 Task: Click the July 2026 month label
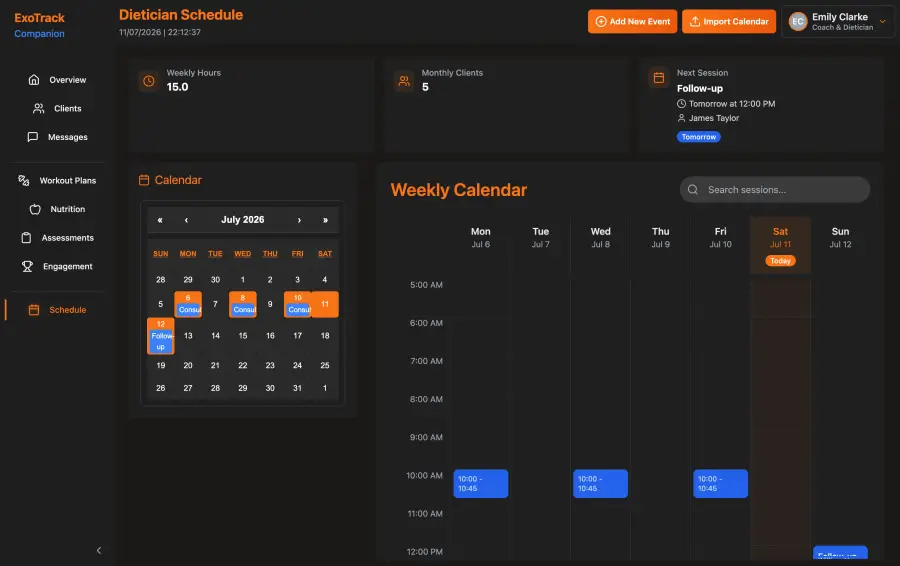coord(243,220)
